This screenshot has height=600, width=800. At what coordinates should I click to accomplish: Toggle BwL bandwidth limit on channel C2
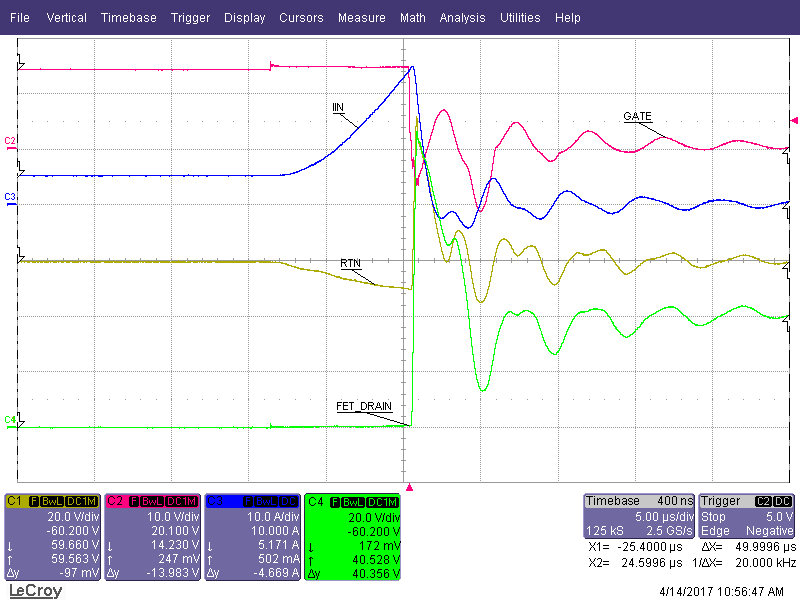coord(152,500)
